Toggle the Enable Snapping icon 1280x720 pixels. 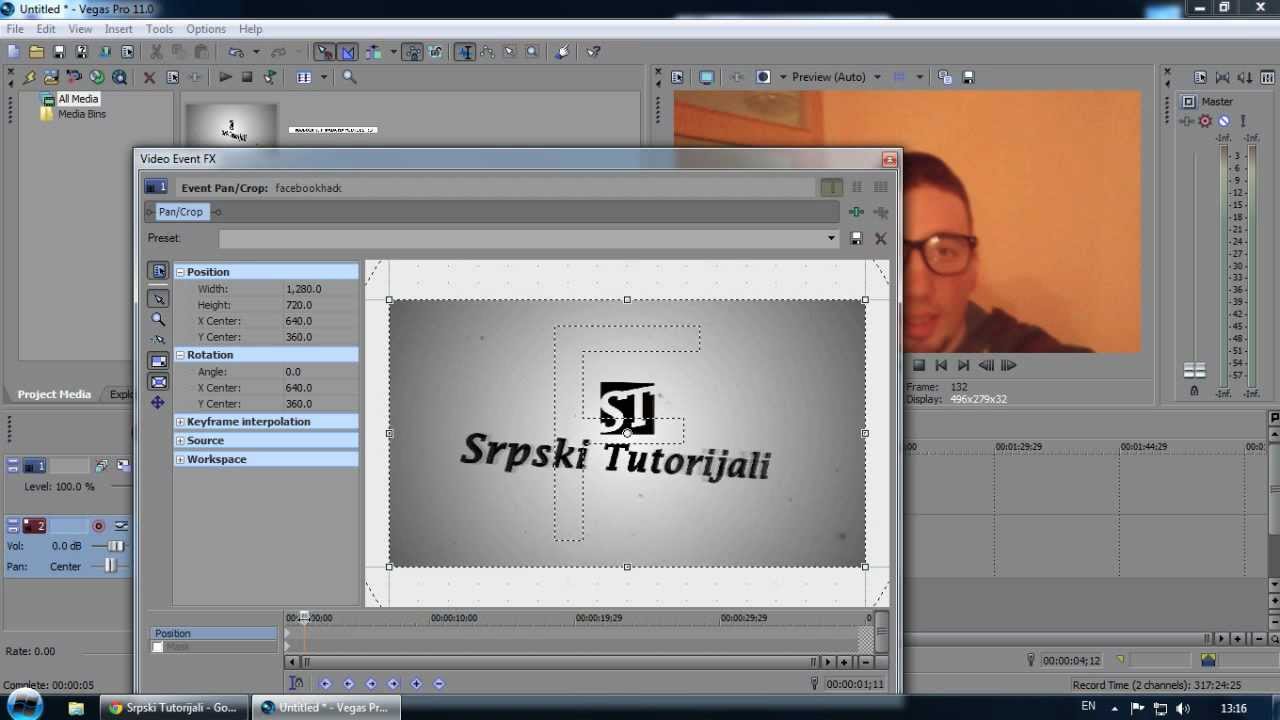(324, 52)
